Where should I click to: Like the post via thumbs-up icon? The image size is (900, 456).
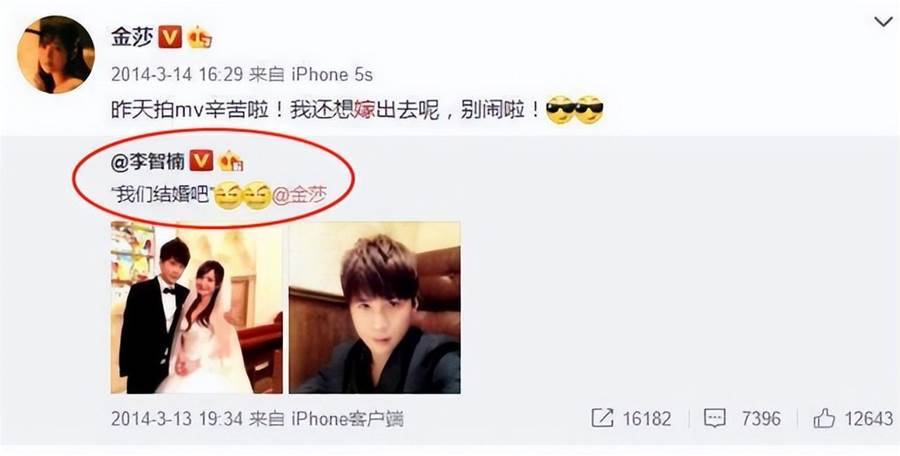824,418
